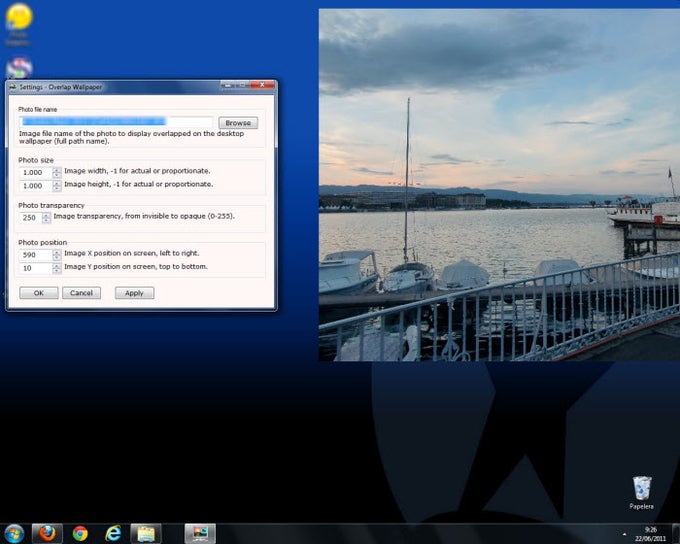
Task: Decrease Image height with spinner down arrow
Action: (57, 189)
